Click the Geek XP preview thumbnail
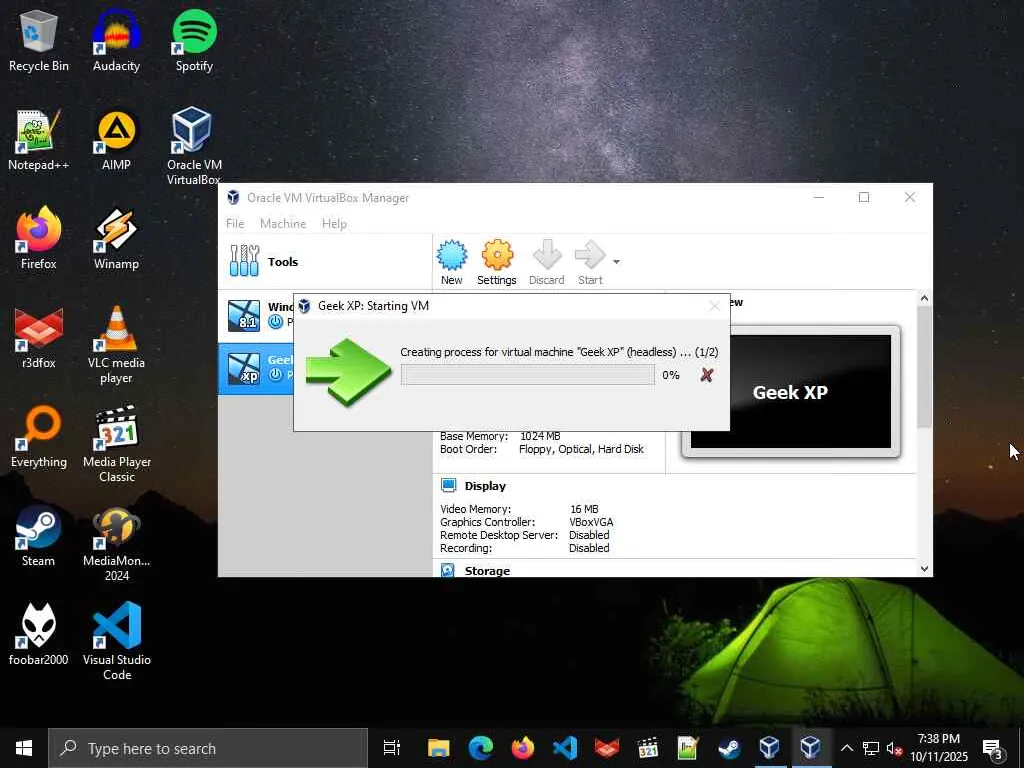 791,391
